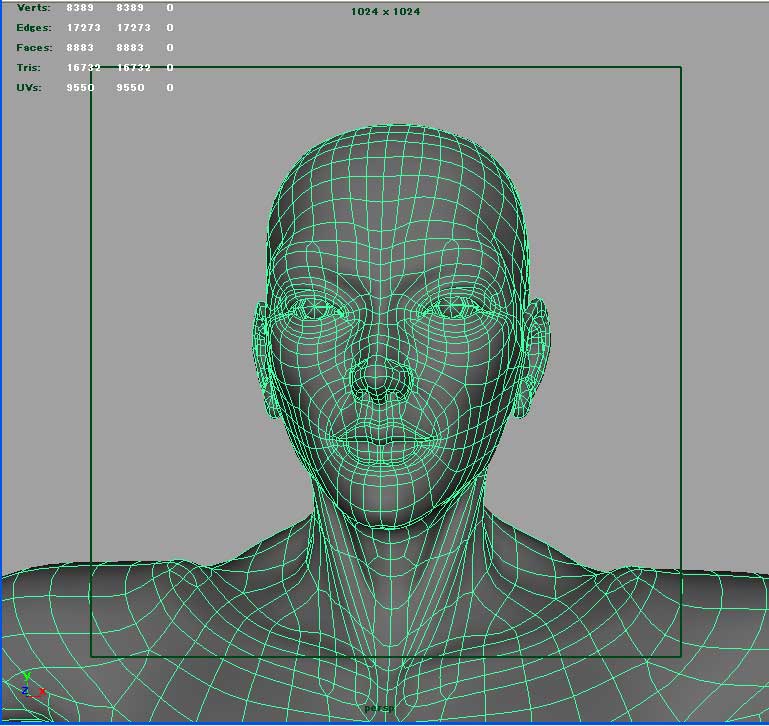The image size is (769, 726).
Task: Select the nose tip on the head mesh
Action: click(x=379, y=380)
